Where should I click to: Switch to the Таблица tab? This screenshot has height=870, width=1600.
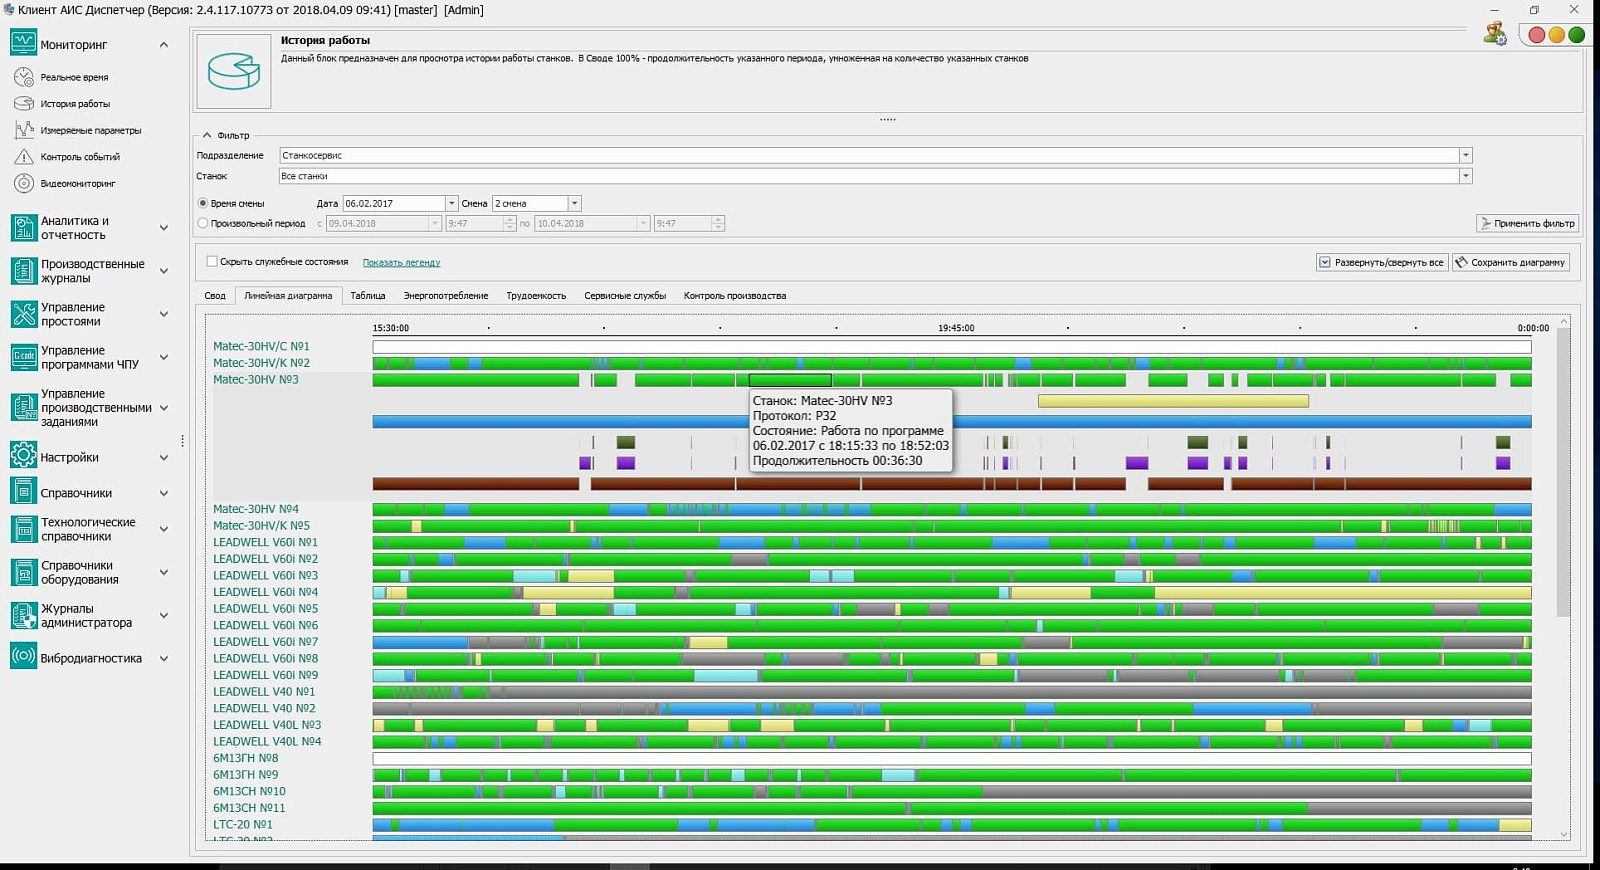(x=367, y=296)
